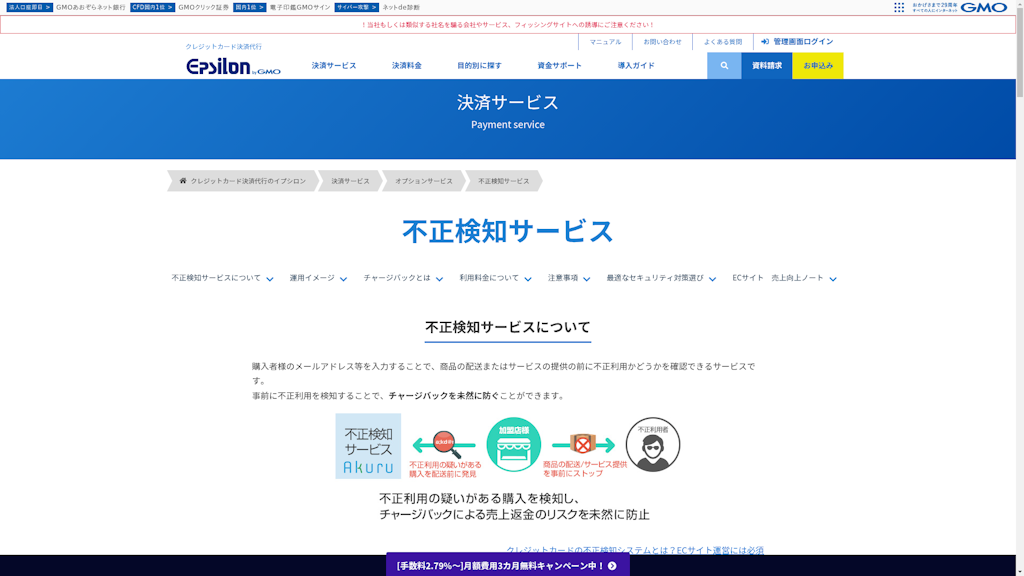
Task: Jump to the チャージバックとは section
Action: tap(403, 278)
